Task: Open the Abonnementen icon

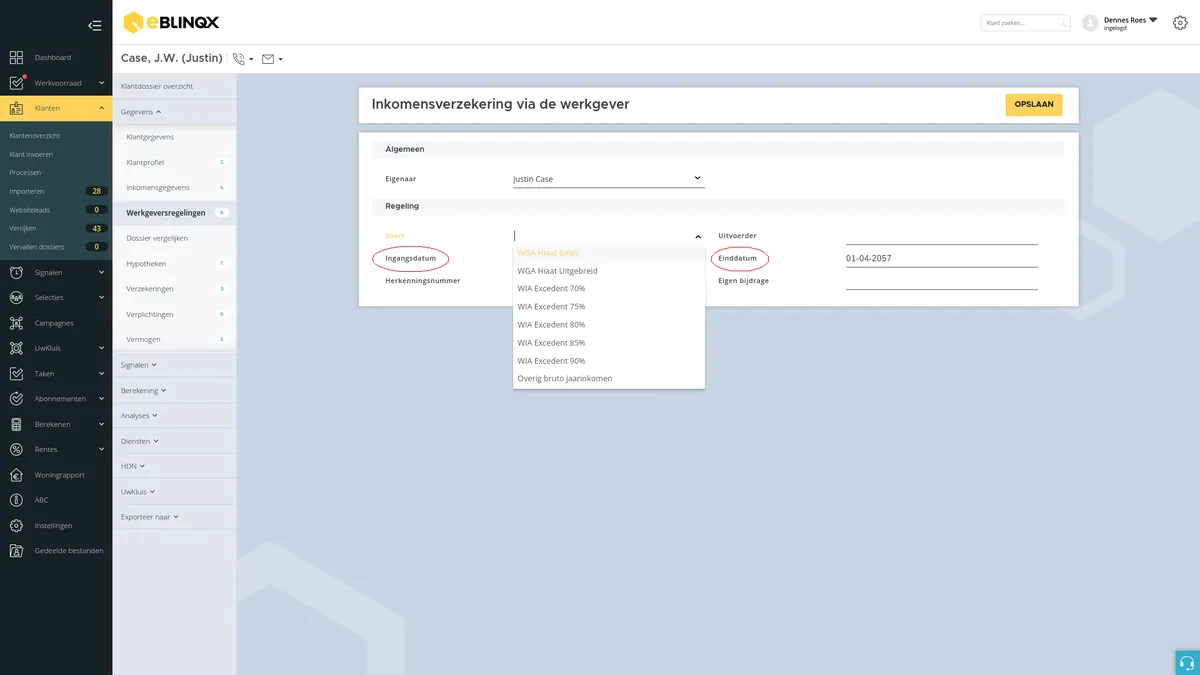Action: point(16,398)
